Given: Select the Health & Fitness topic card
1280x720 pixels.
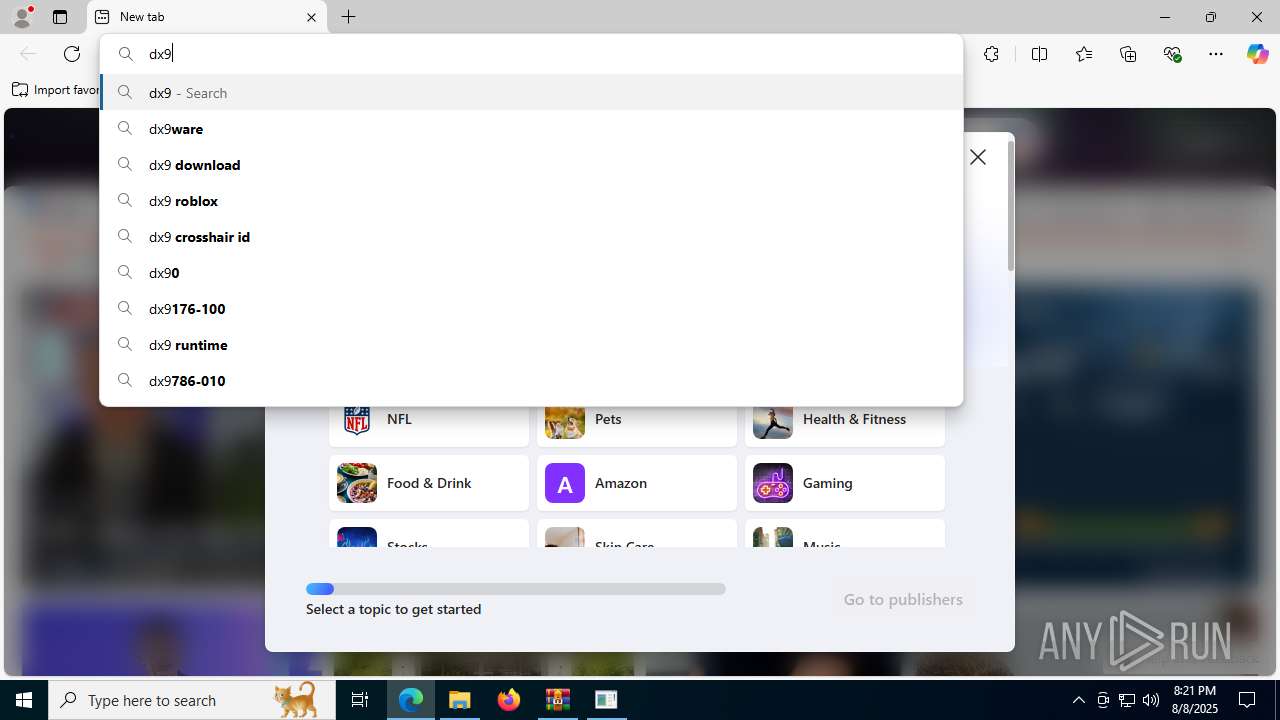Looking at the screenshot, I should tap(845, 426).
